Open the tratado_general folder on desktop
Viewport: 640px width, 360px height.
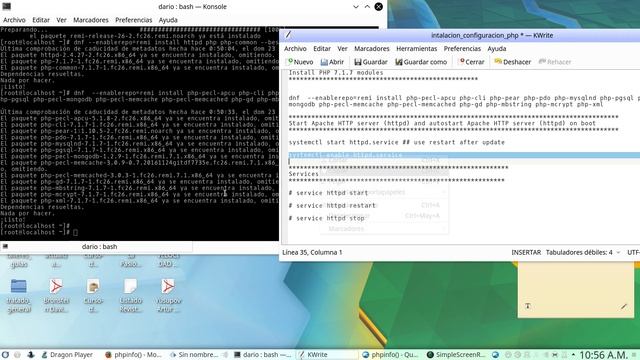click(x=19, y=296)
